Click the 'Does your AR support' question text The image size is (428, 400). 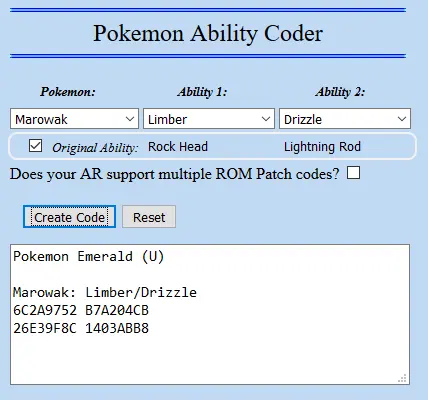click(174, 174)
